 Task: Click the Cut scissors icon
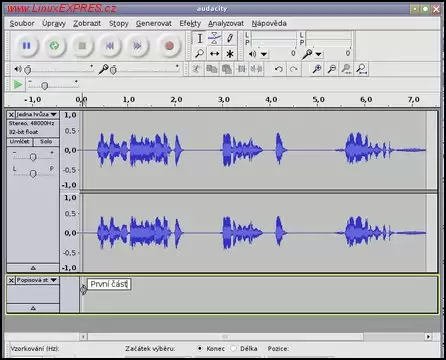[196, 69]
